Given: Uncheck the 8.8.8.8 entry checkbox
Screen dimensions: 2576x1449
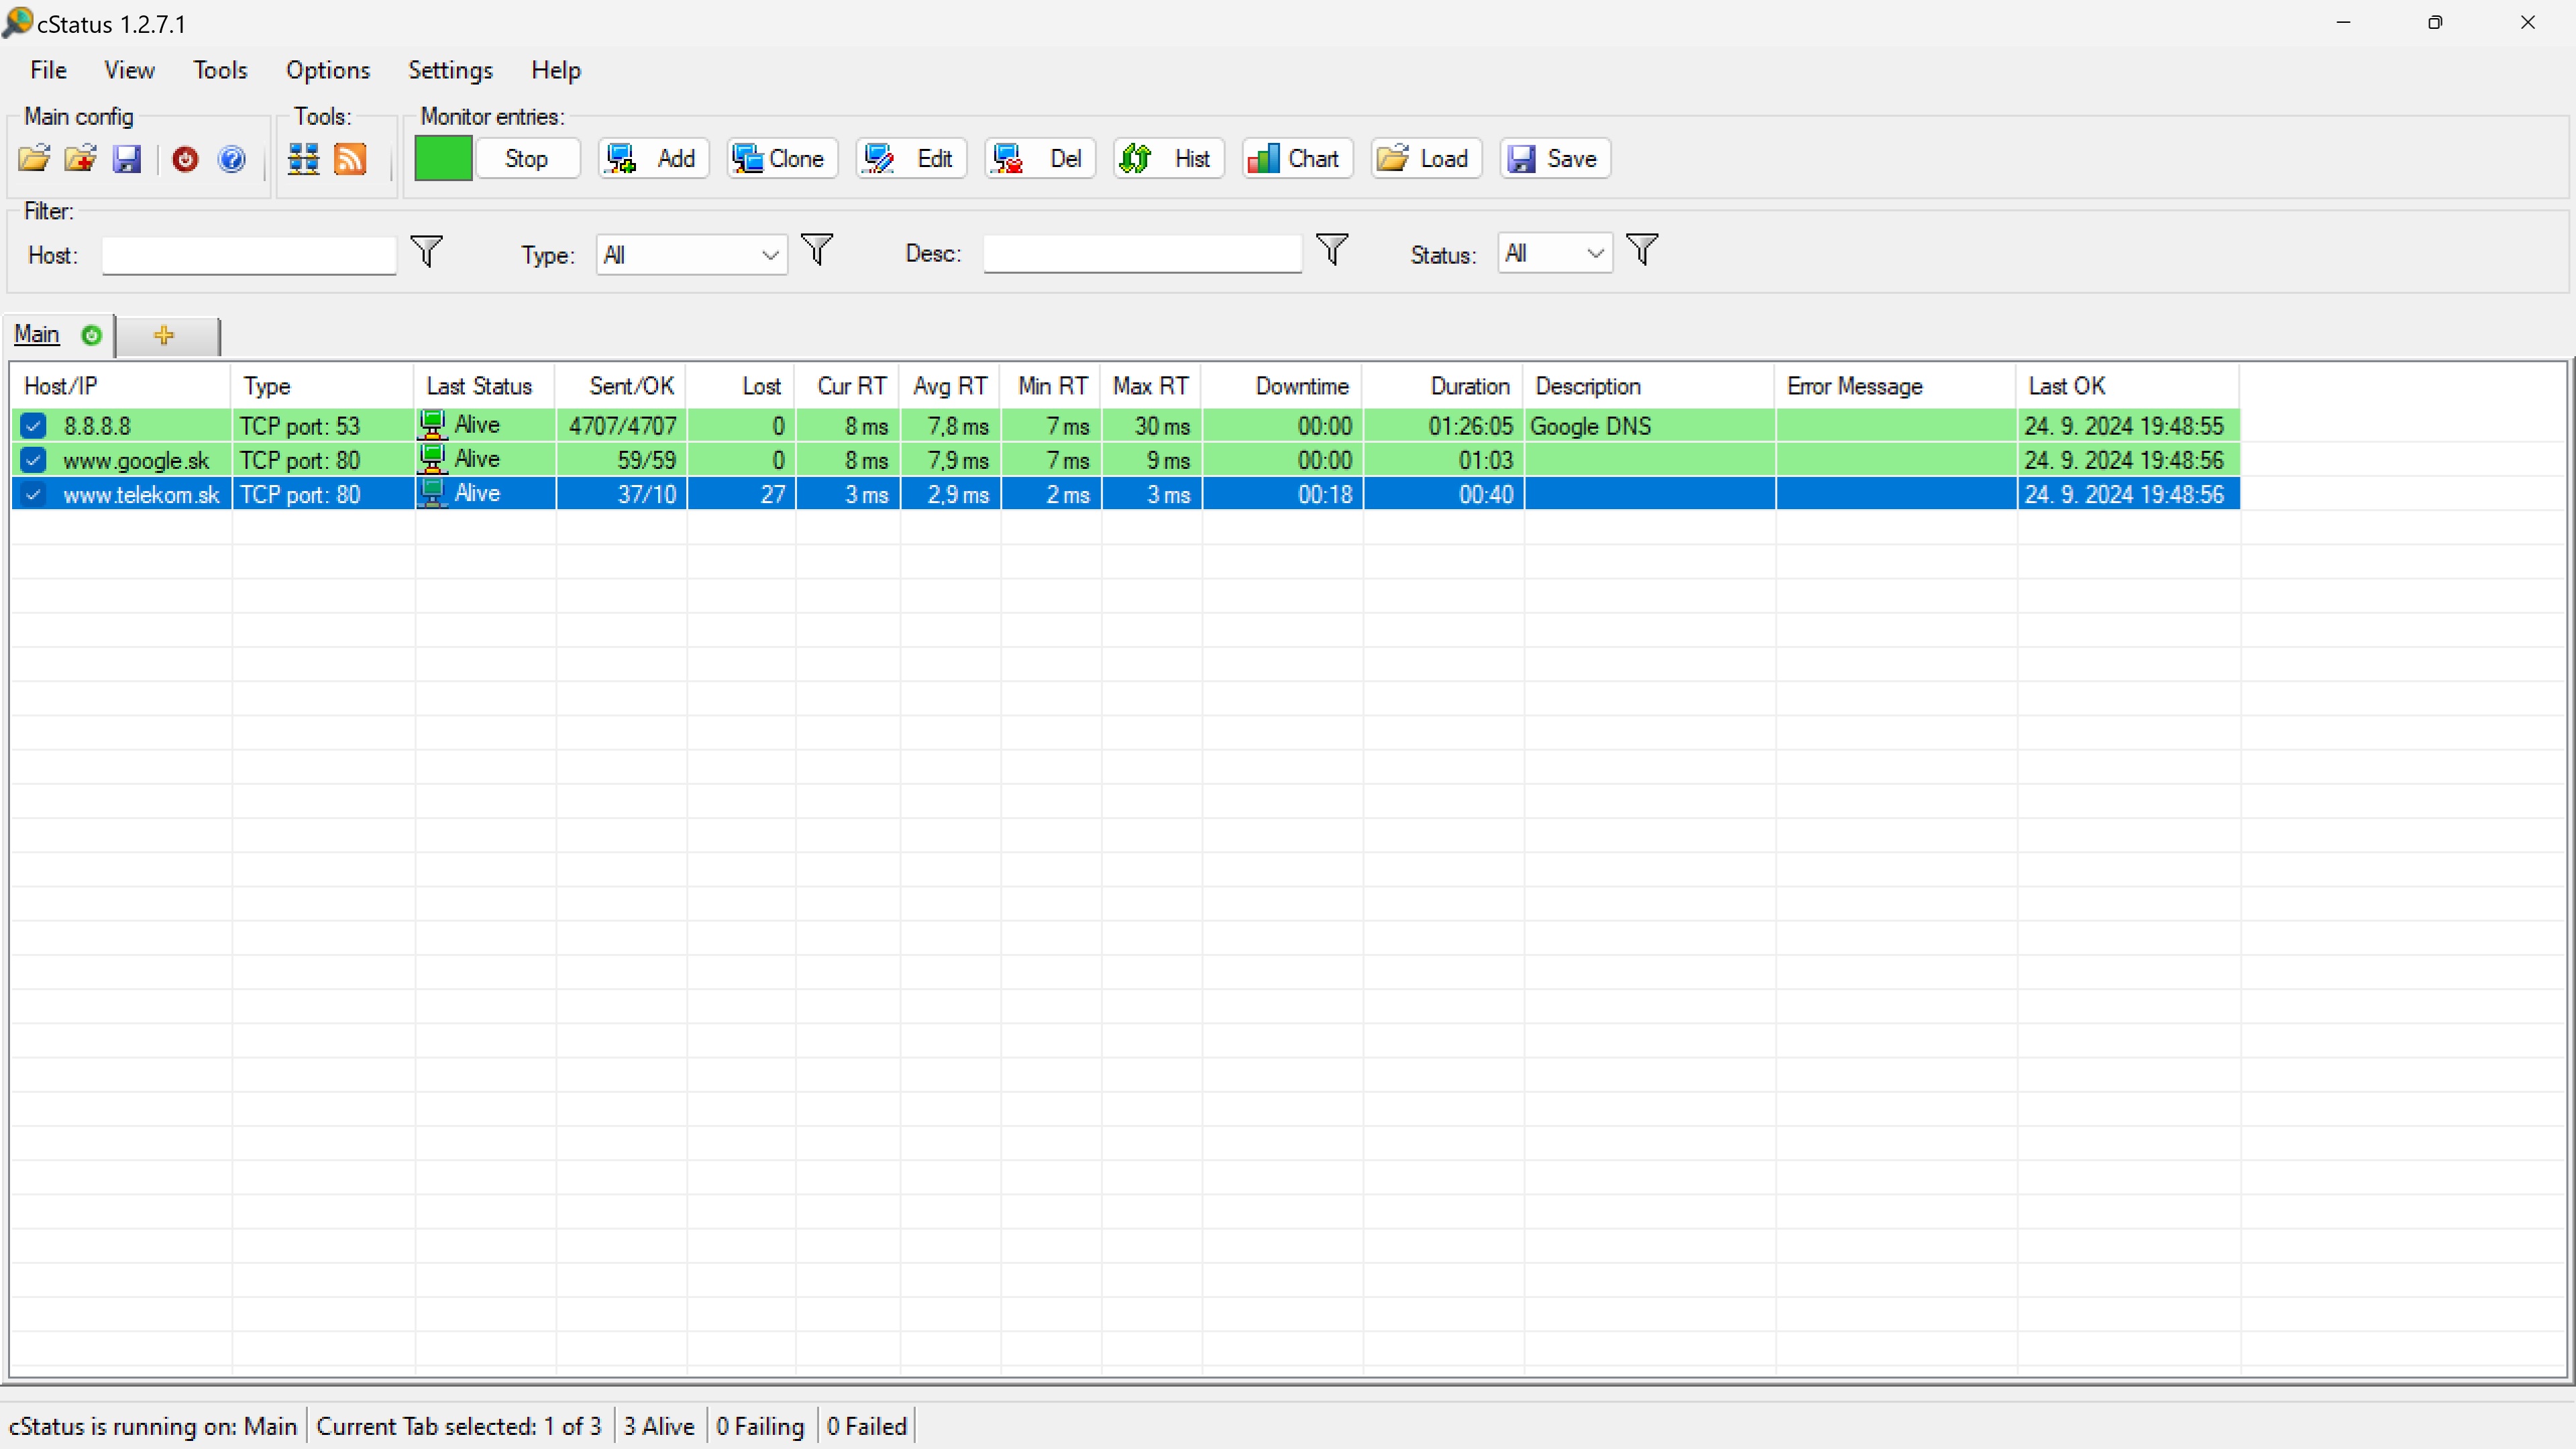Looking at the screenshot, I should (x=33, y=426).
